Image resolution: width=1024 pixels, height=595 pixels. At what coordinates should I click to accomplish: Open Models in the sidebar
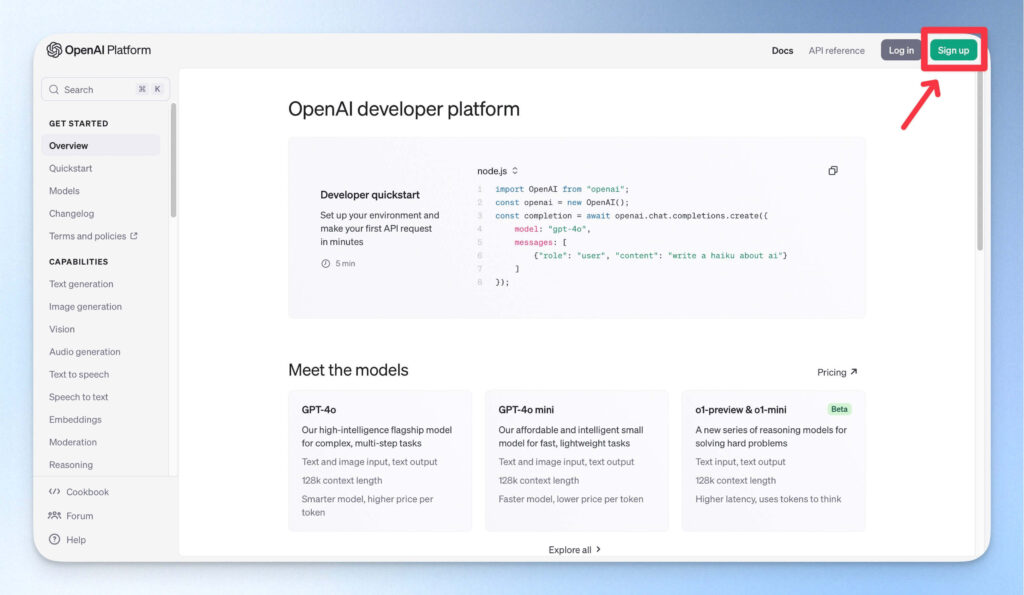[x=64, y=191]
